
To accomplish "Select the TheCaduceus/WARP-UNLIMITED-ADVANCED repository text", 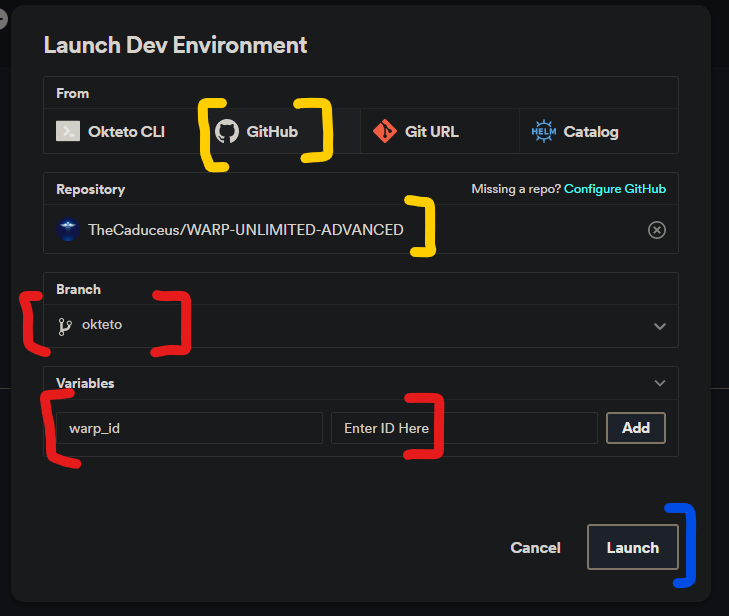I will 245,230.
